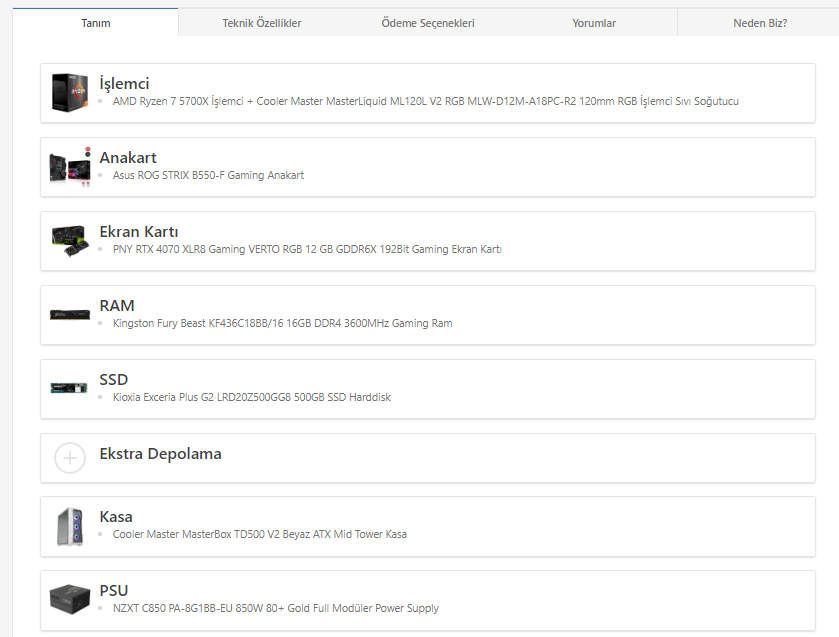Image resolution: width=839 pixels, height=637 pixels.
Task: Click the İşlemci heading
Action: click(x=124, y=84)
